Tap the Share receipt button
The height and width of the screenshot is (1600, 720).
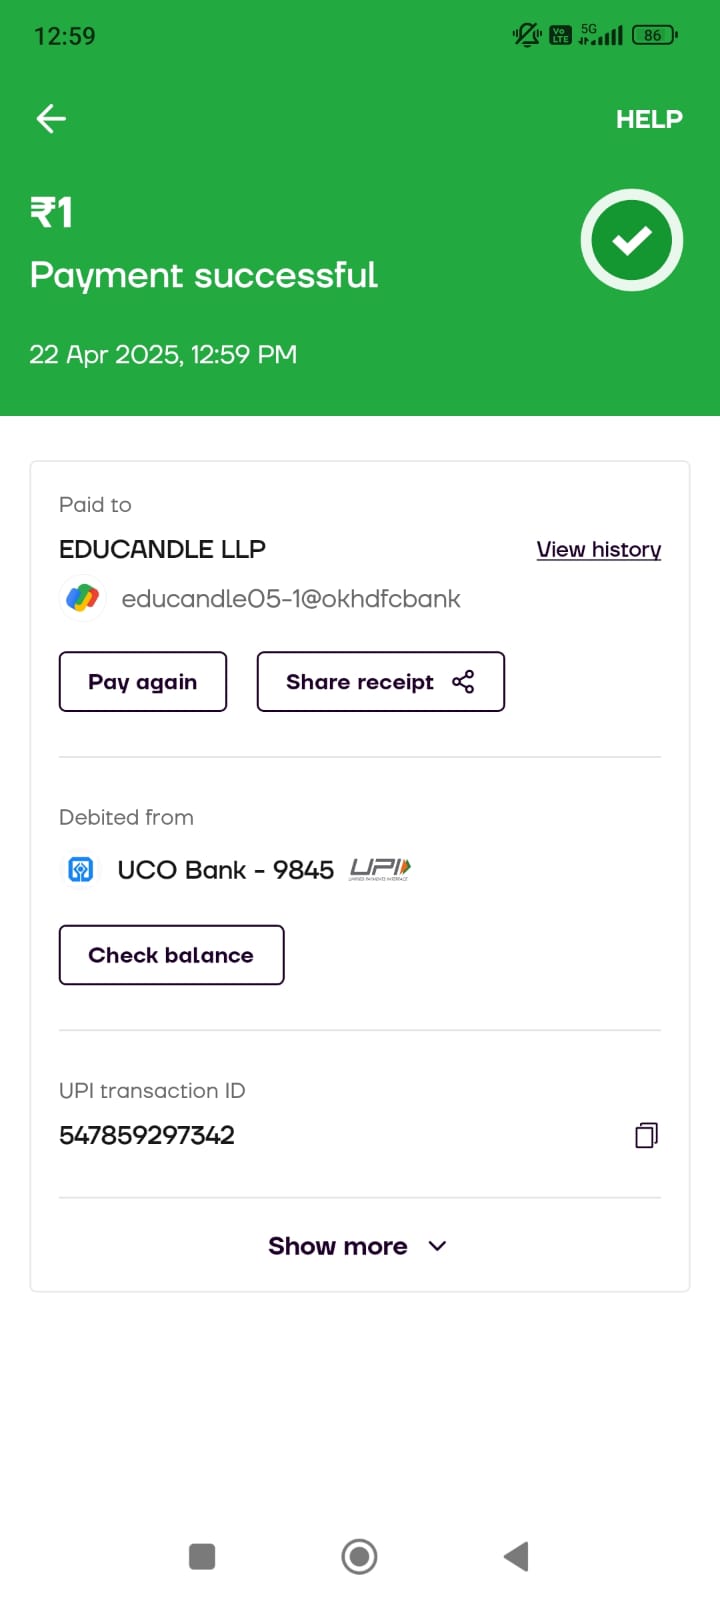point(380,682)
